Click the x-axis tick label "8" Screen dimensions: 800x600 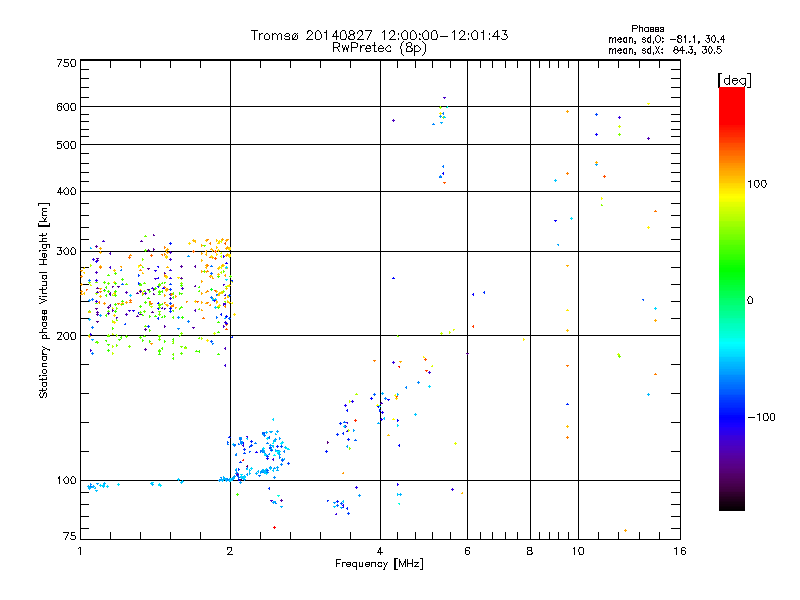[530, 551]
